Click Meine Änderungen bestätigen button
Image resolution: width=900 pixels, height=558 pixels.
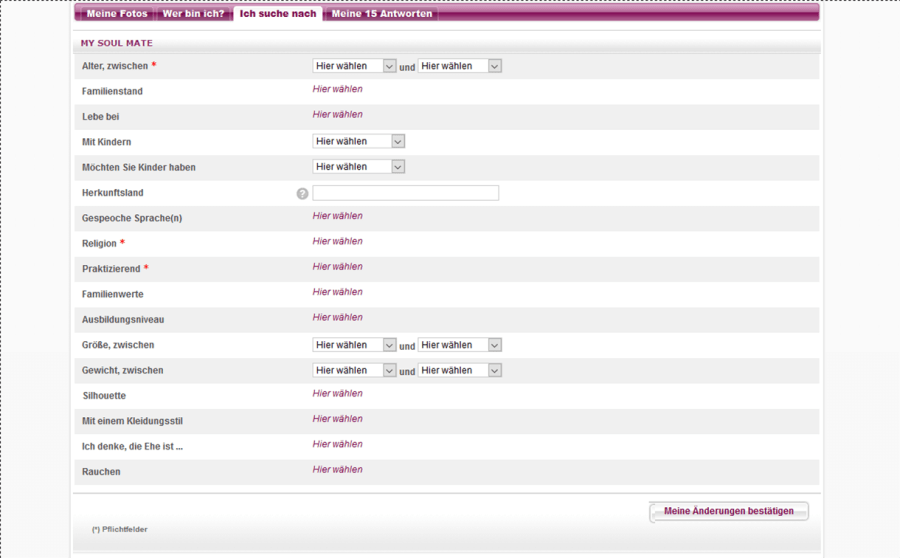click(x=729, y=511)
